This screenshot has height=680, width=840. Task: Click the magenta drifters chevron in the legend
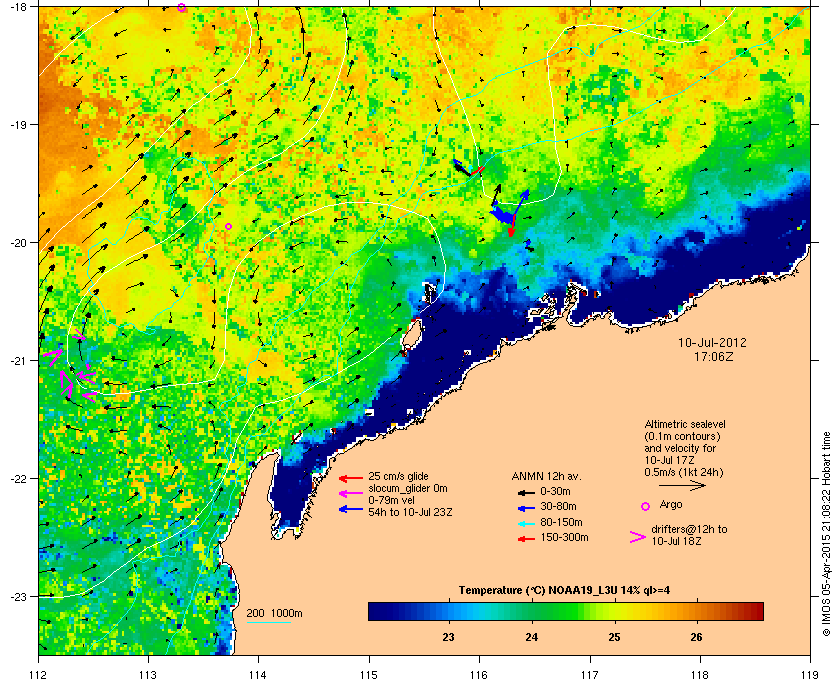tap(637, 537)
